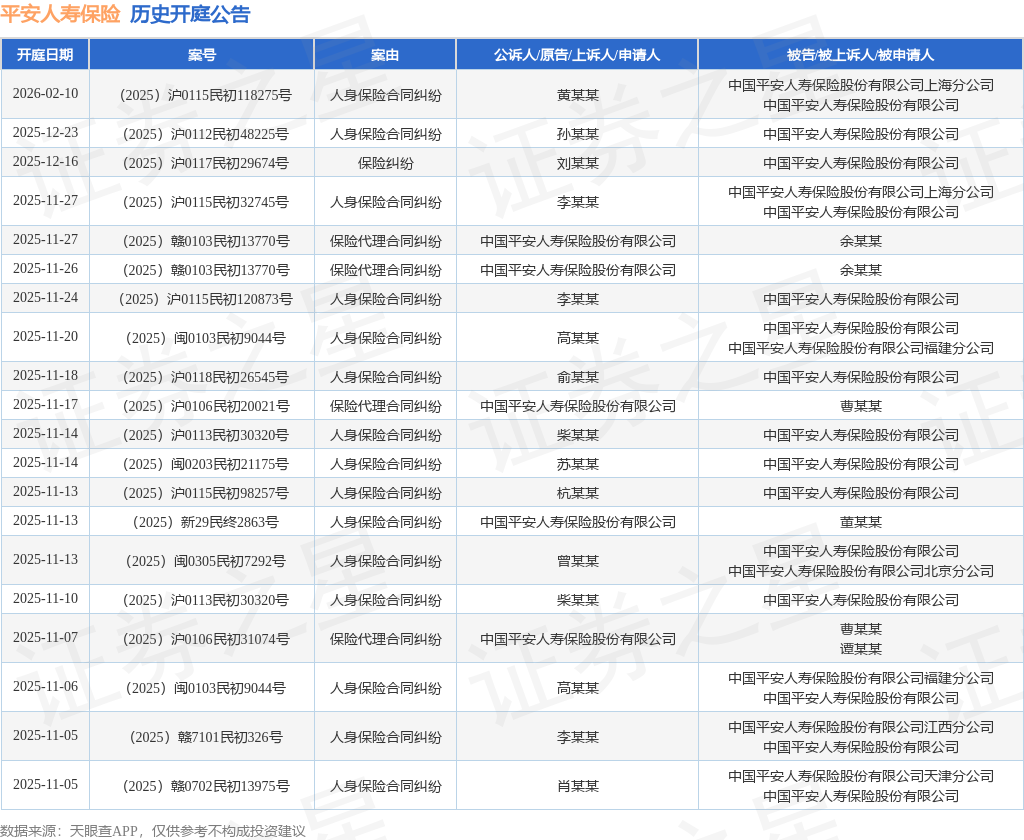Click the 案号 column header

pos(202,55)
